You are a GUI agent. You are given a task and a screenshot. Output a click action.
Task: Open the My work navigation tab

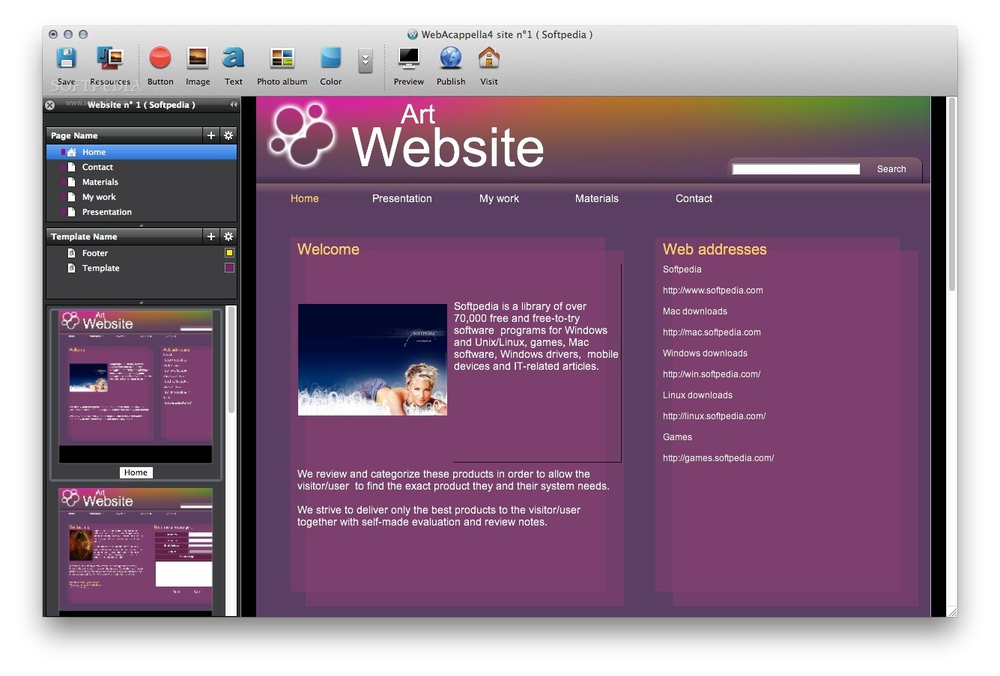click(x=499, y=198)
